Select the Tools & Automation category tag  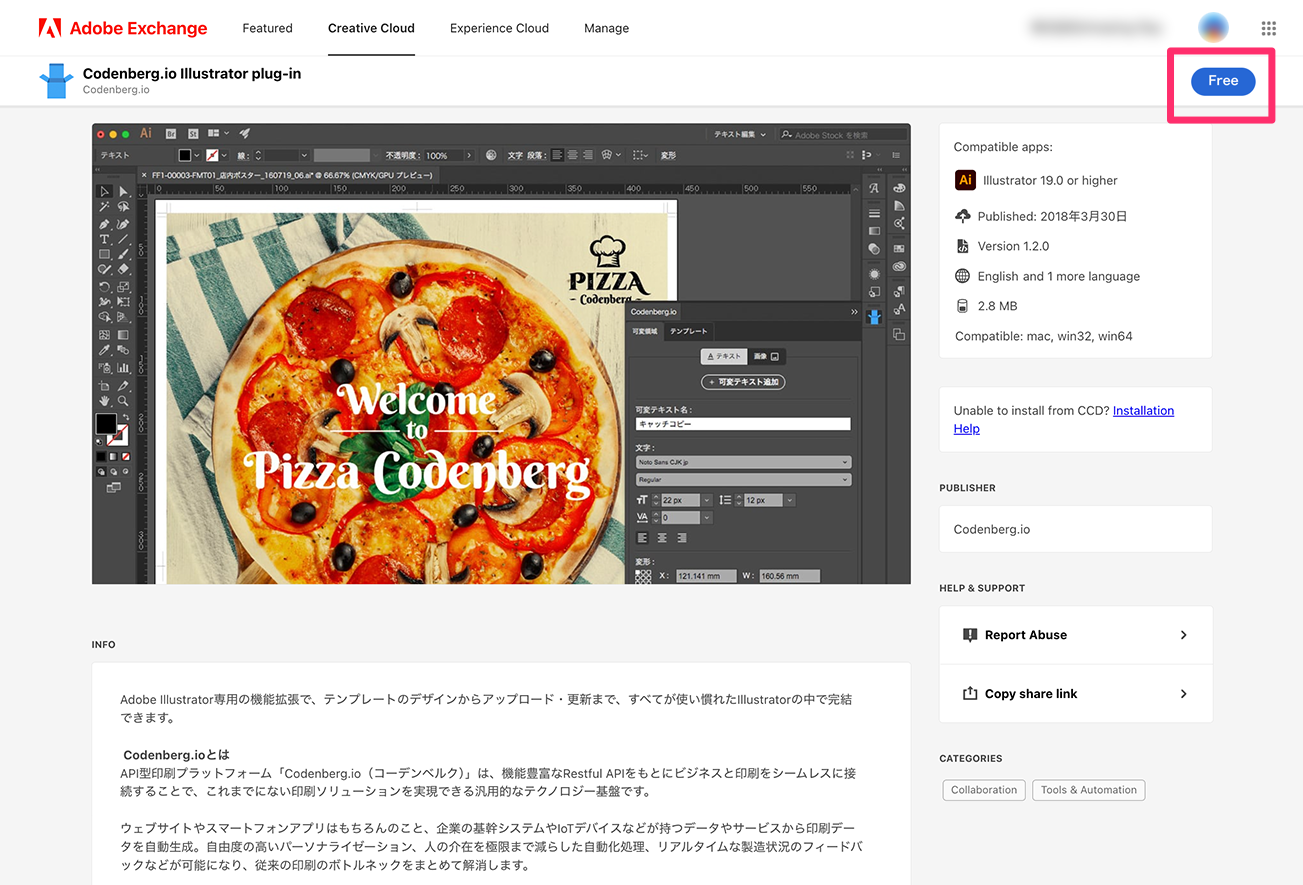1088,790
